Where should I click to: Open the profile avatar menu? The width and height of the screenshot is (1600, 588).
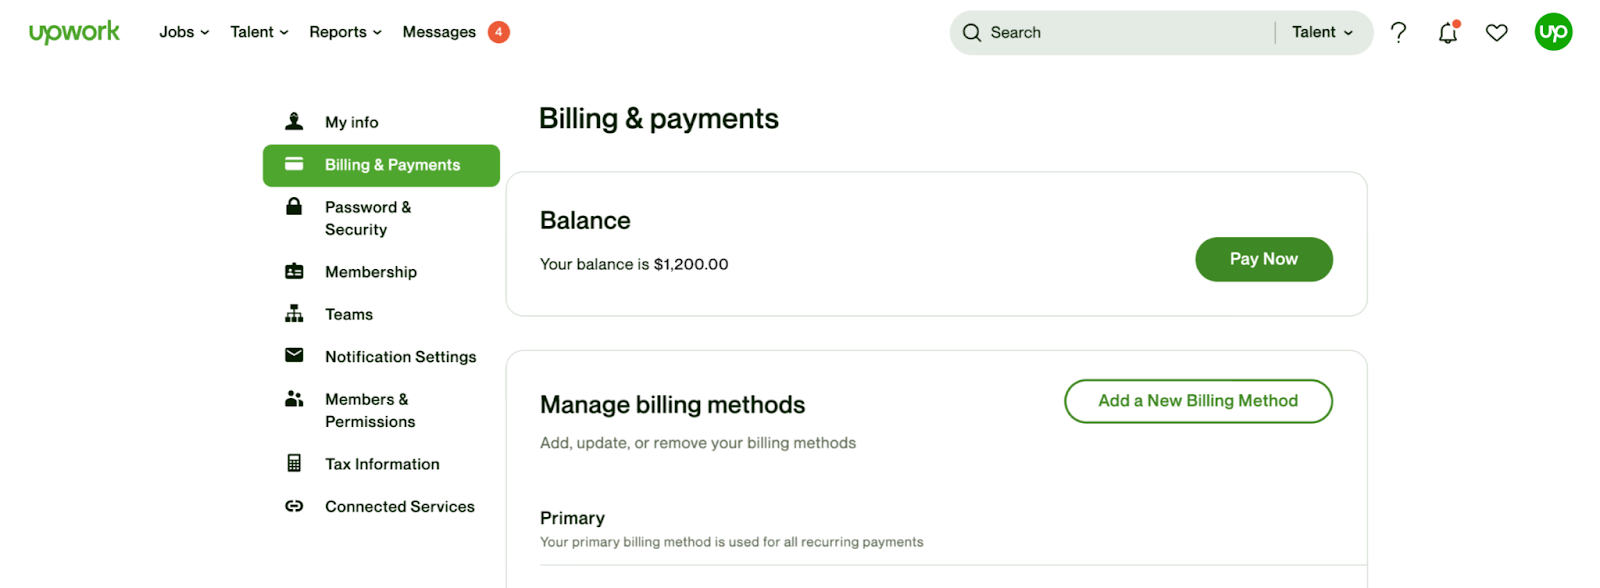[1553, 32]
